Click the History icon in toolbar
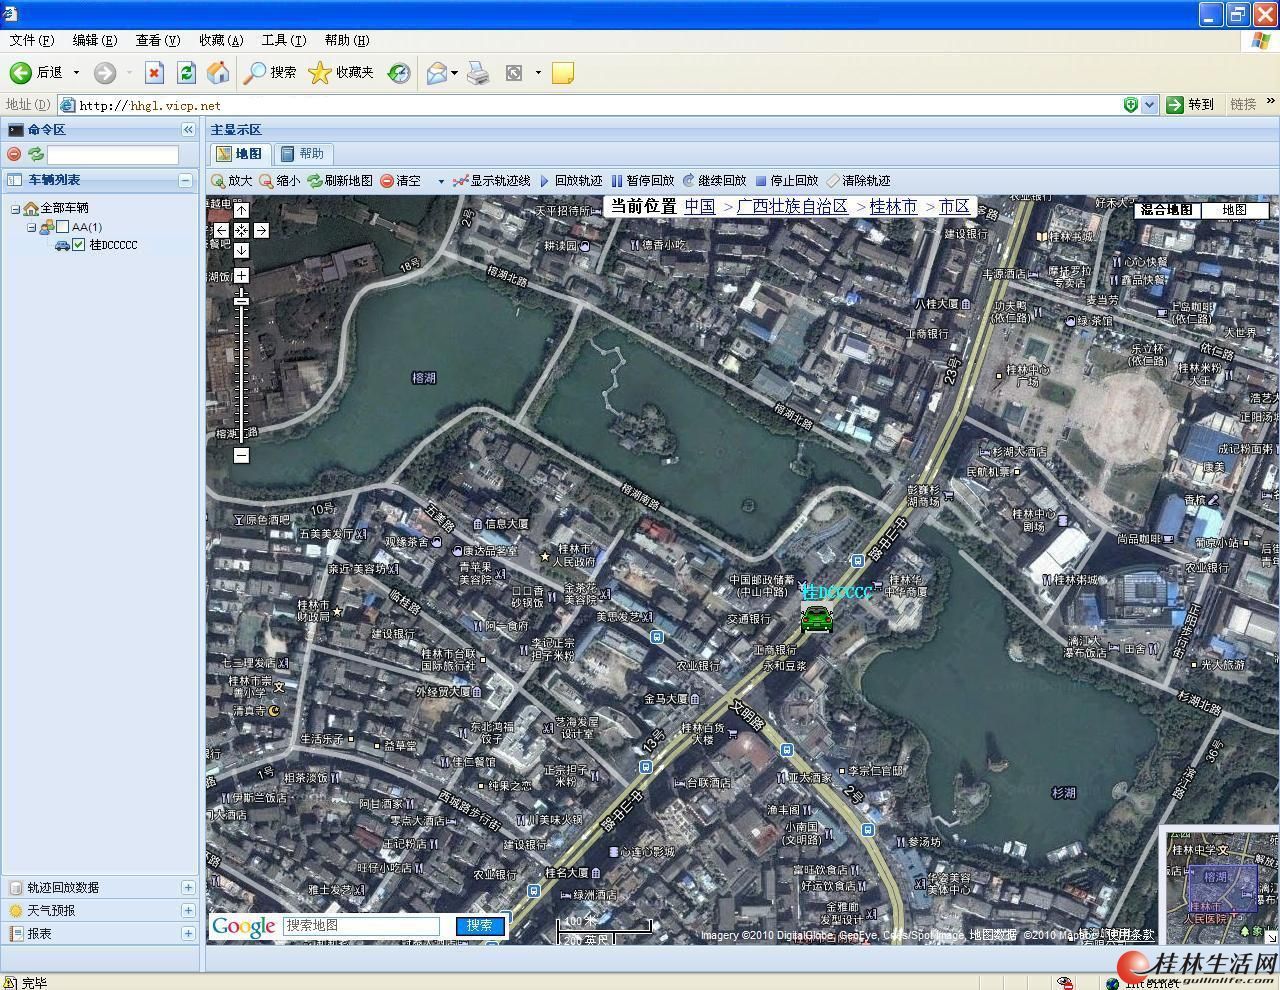1280x990 pixels. click(x=399, y=73)
